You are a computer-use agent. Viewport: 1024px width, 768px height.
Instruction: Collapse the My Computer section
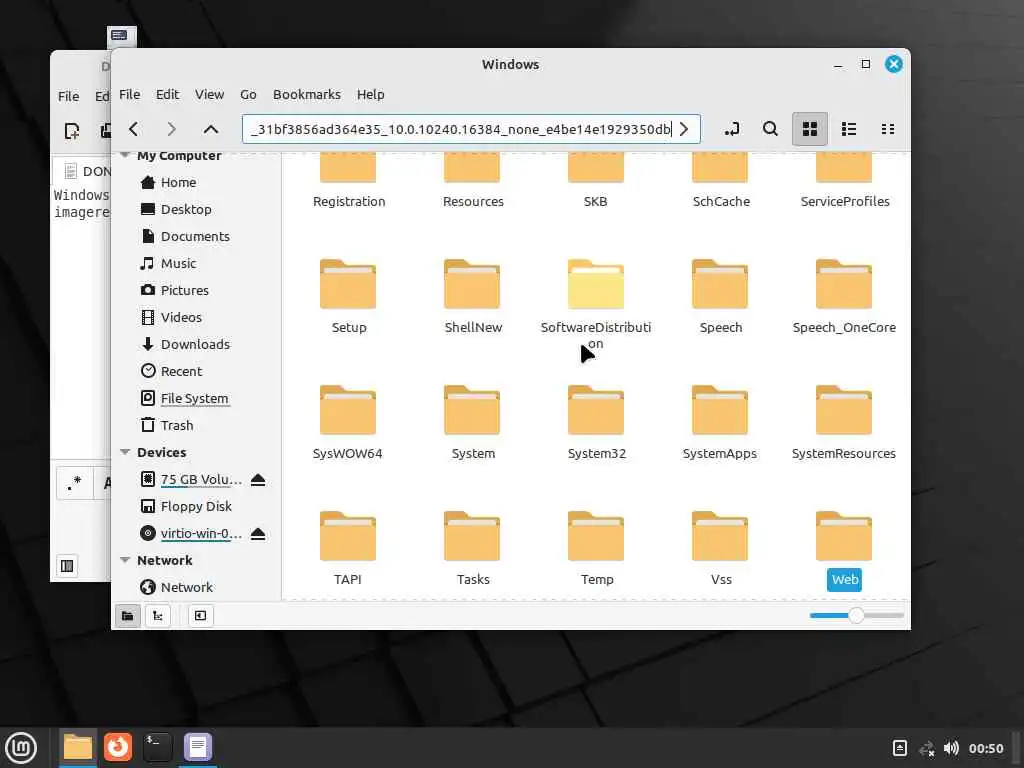click(125, 155)
